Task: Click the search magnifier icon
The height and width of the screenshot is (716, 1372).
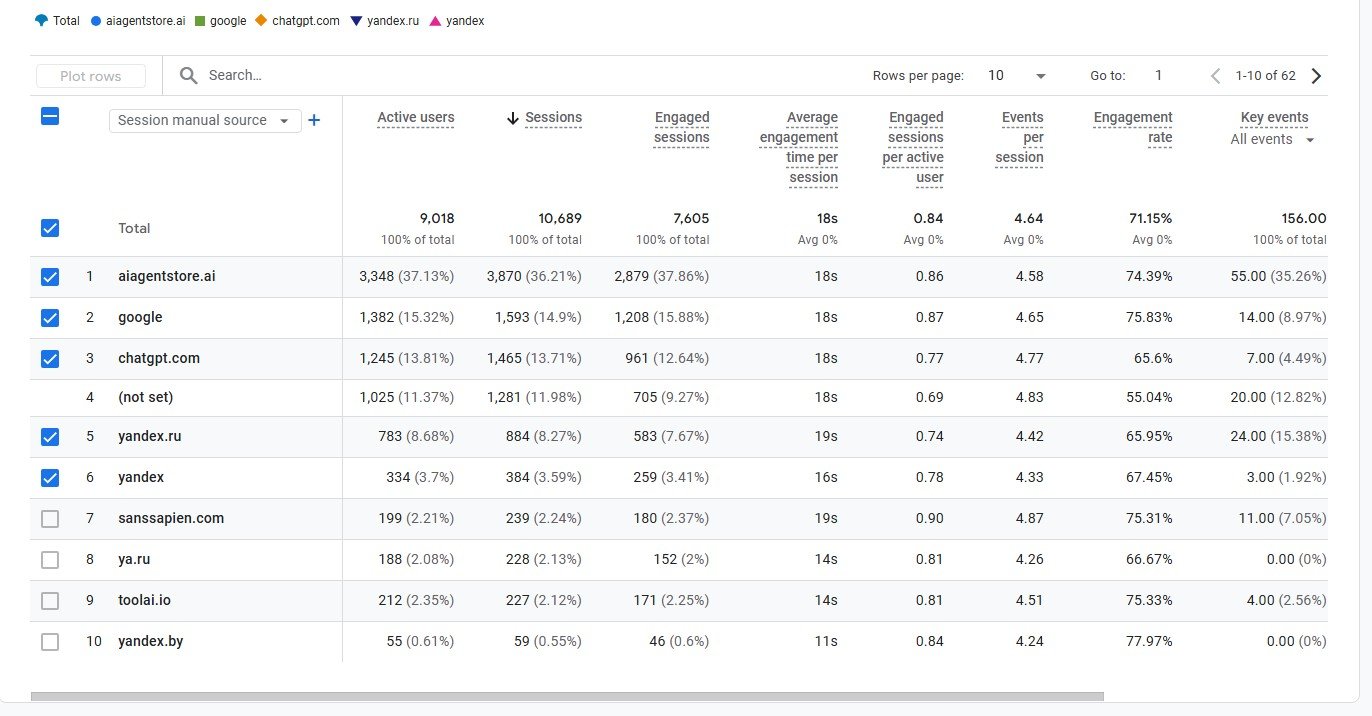Action: tap(188, 76)
